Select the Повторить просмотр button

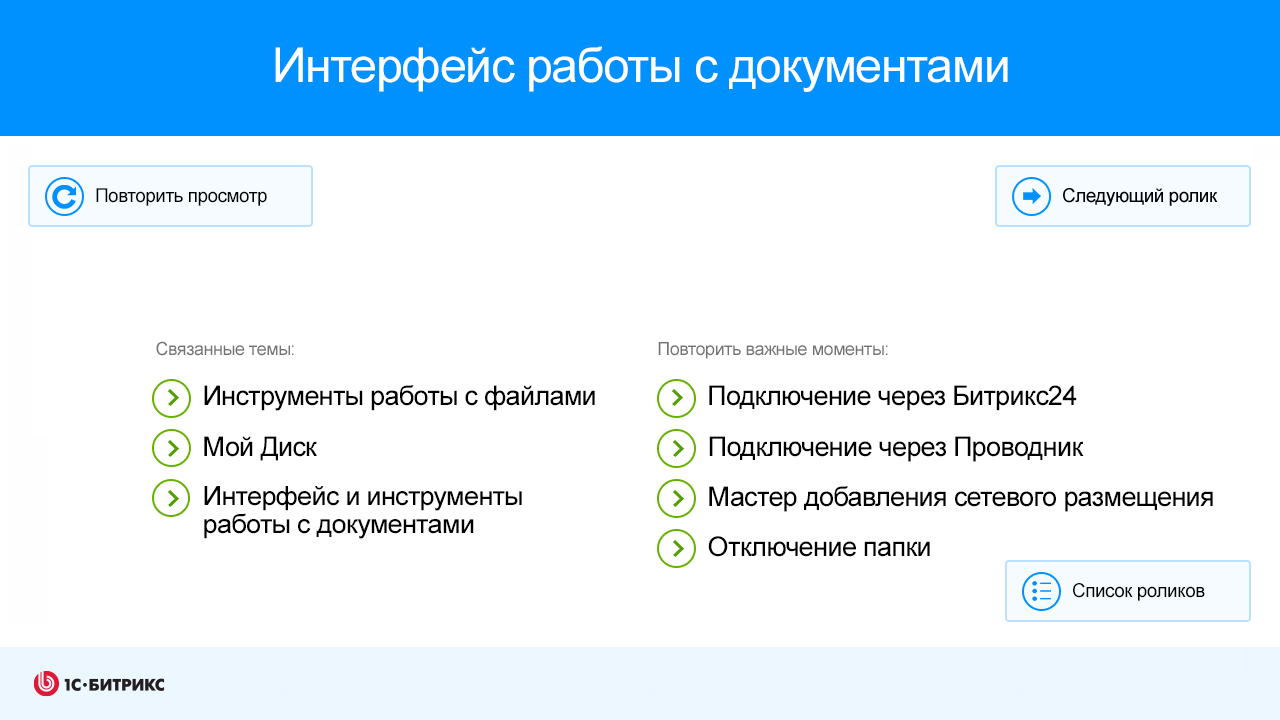[170, 196]
